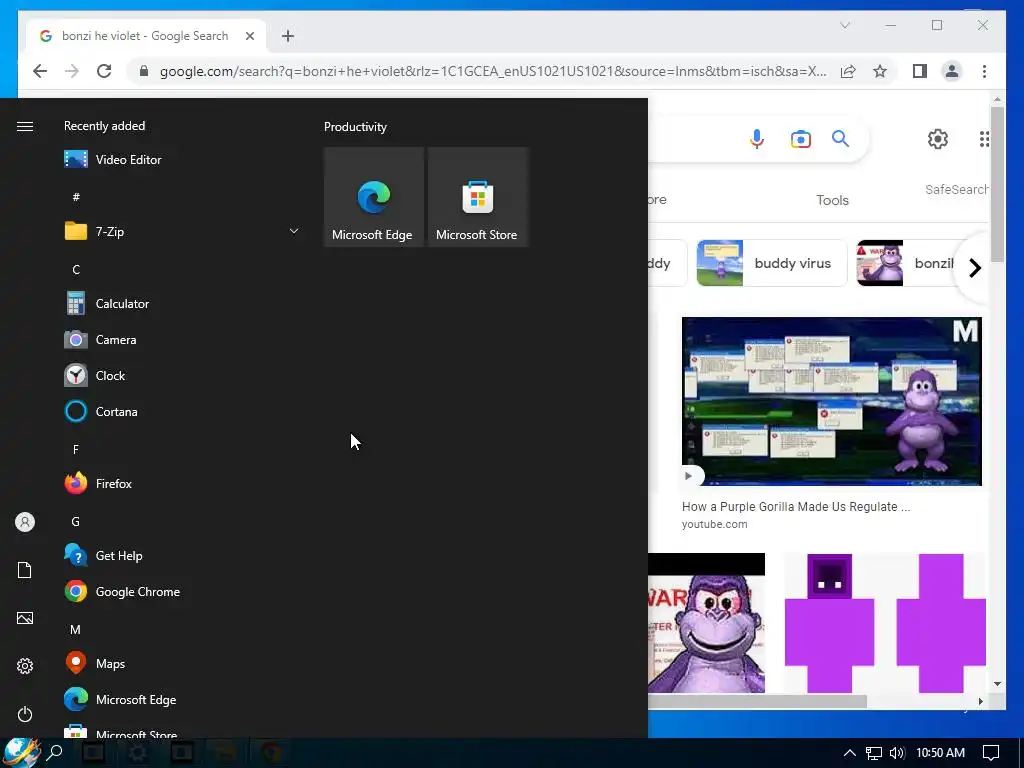
Task: Open the angry Bonzi warning image
Action: pyautogui.click(x=707, y=623)
